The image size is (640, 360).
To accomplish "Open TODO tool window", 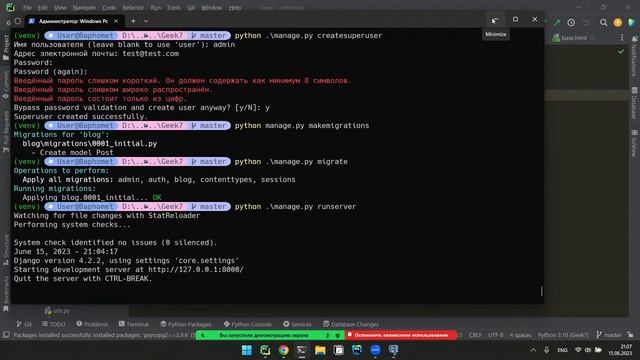I will [x=53, y=324].
